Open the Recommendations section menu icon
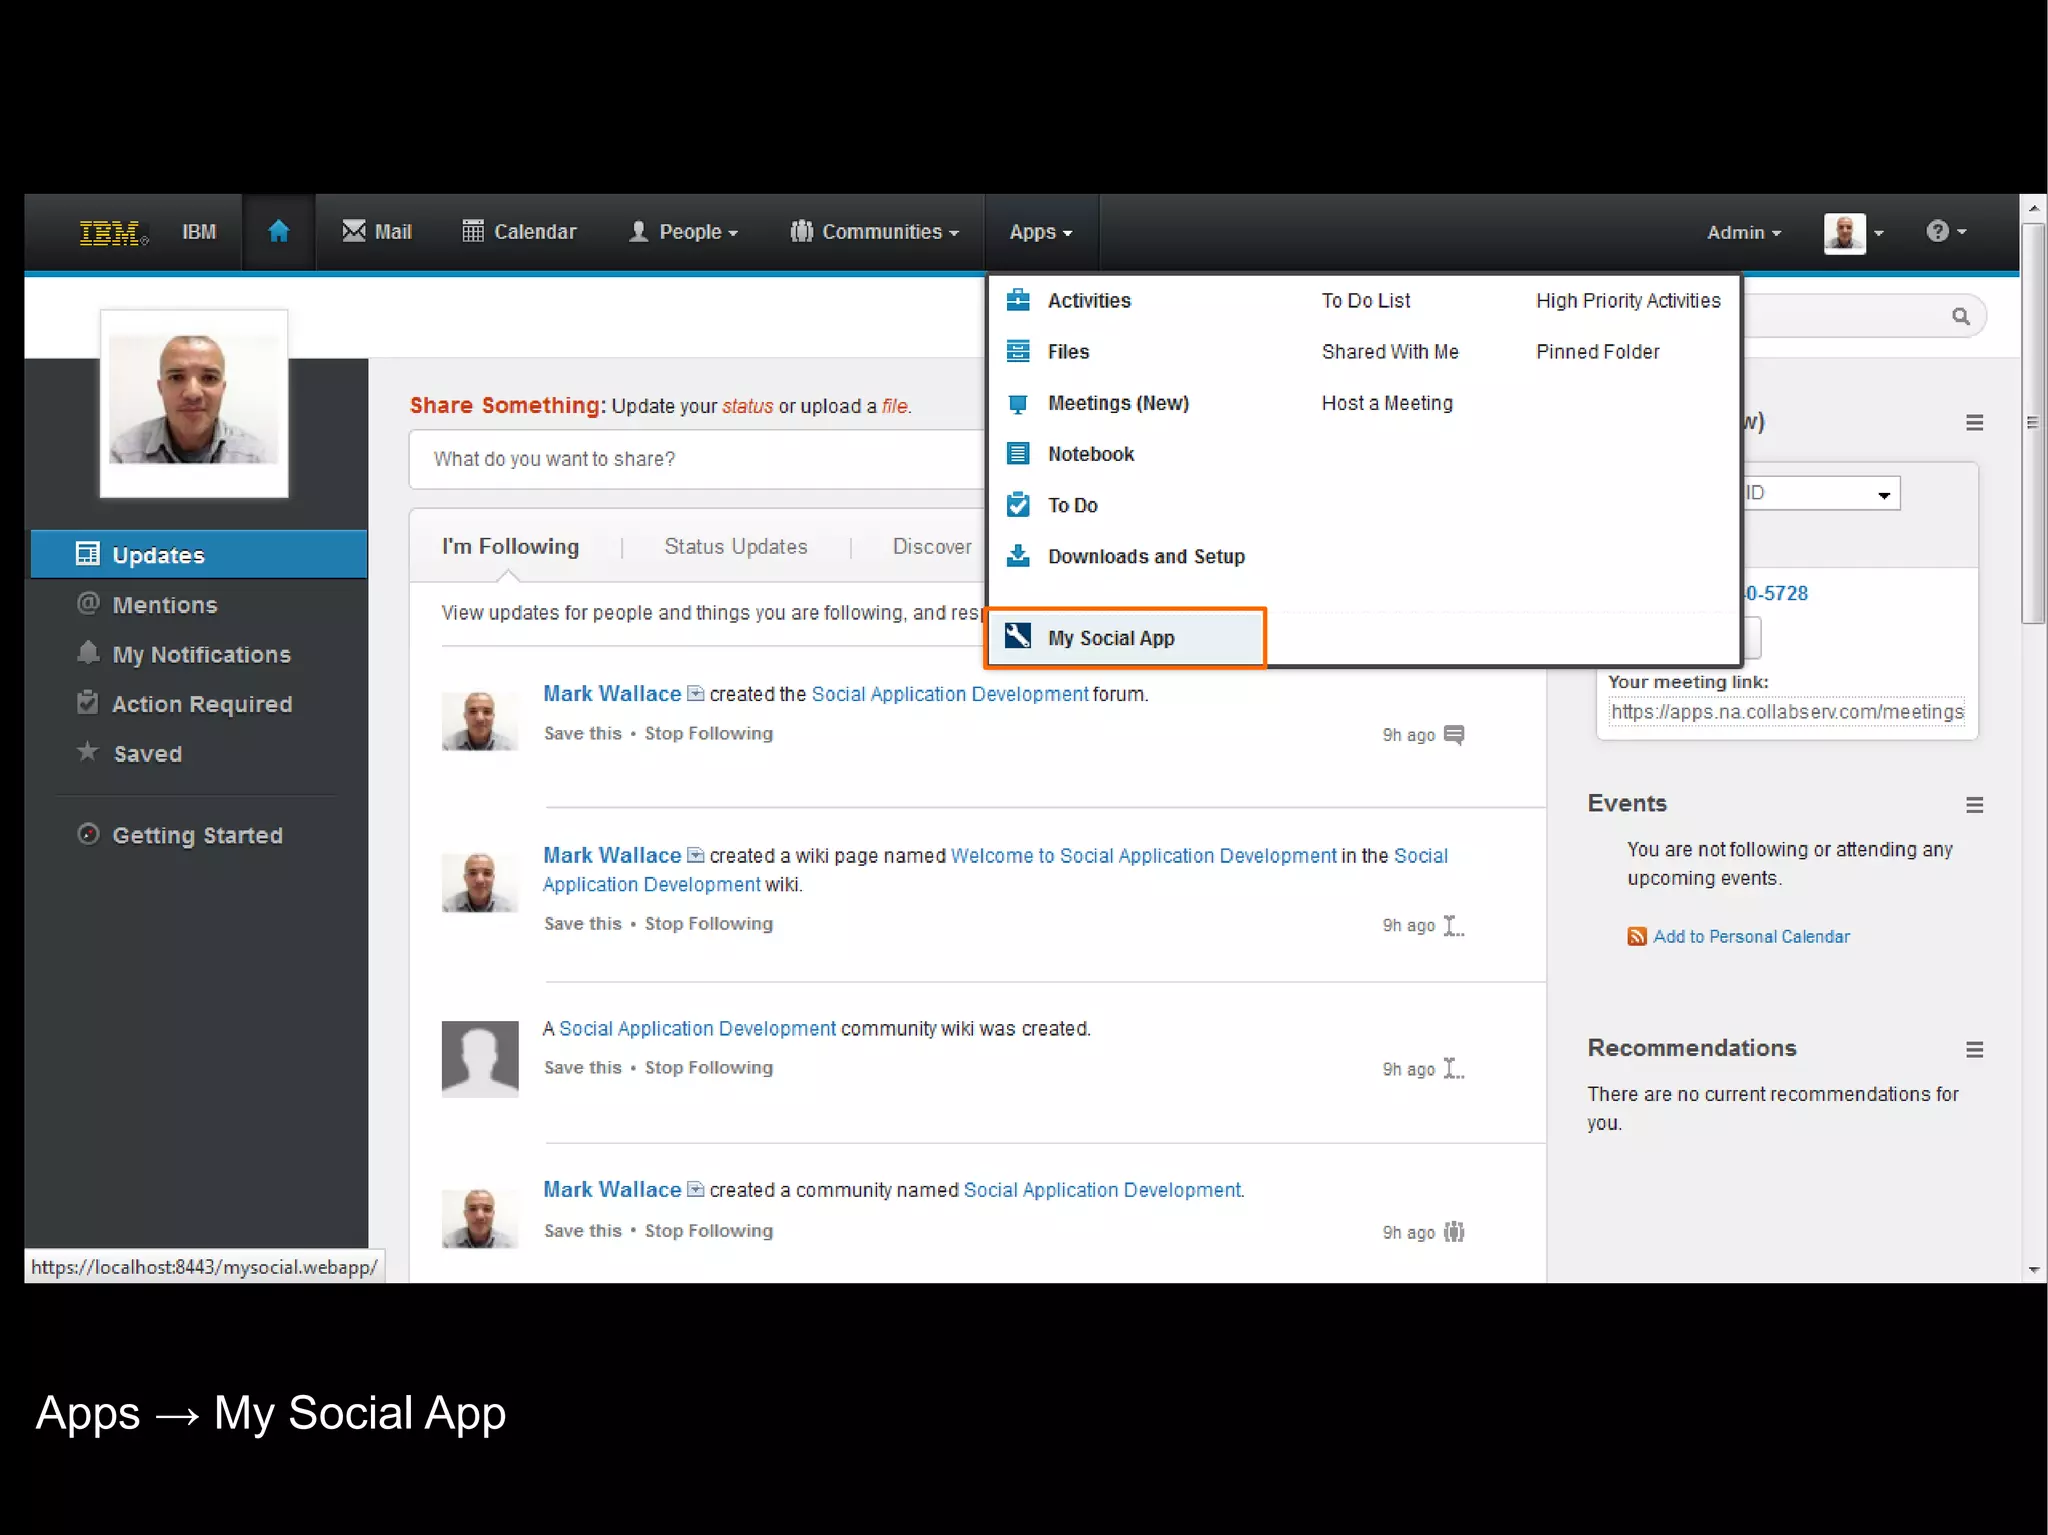Image resolution: width=2048 pixels, height=1535 pixels. [1974, 1050]
